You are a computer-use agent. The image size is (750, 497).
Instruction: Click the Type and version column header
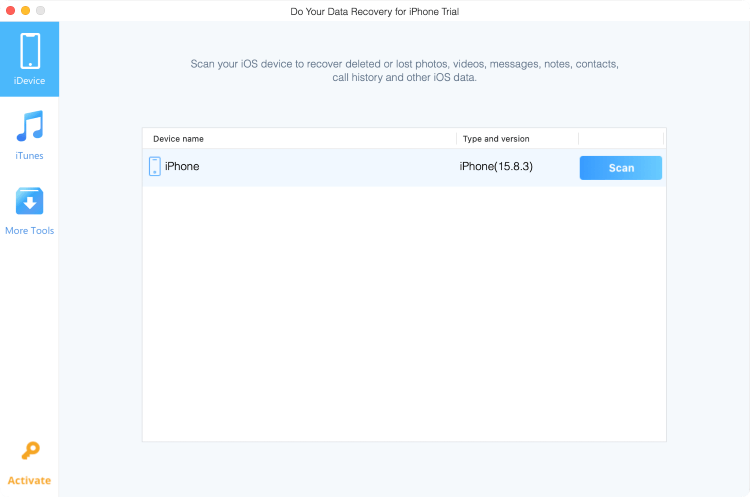pyautogui.click(x=496, y=139)
